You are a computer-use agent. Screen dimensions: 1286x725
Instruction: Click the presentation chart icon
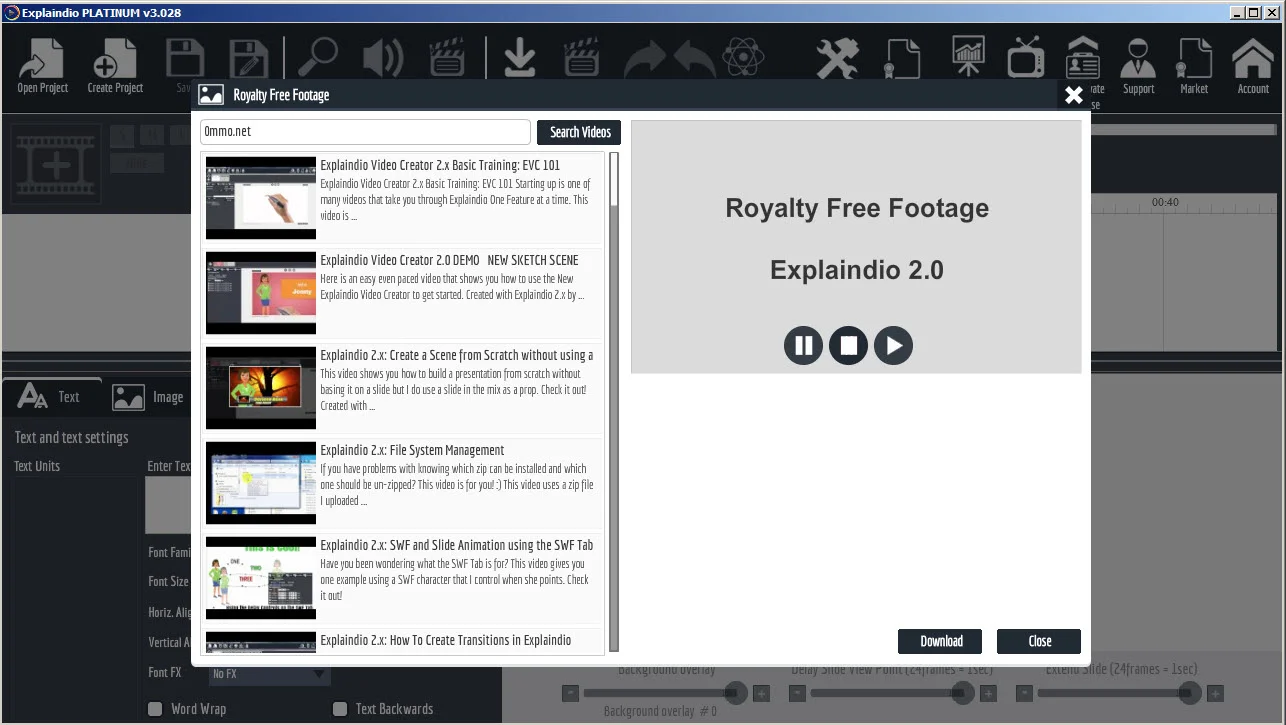click(967, 57)
